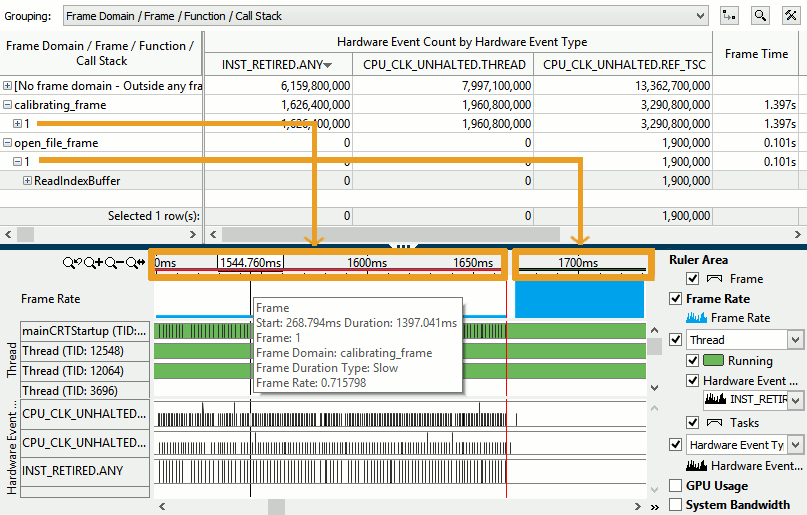Screen dimensions: 807x515
Task: Open the search magnifier icon in grid toolbar
Action: tap(761, 16)
